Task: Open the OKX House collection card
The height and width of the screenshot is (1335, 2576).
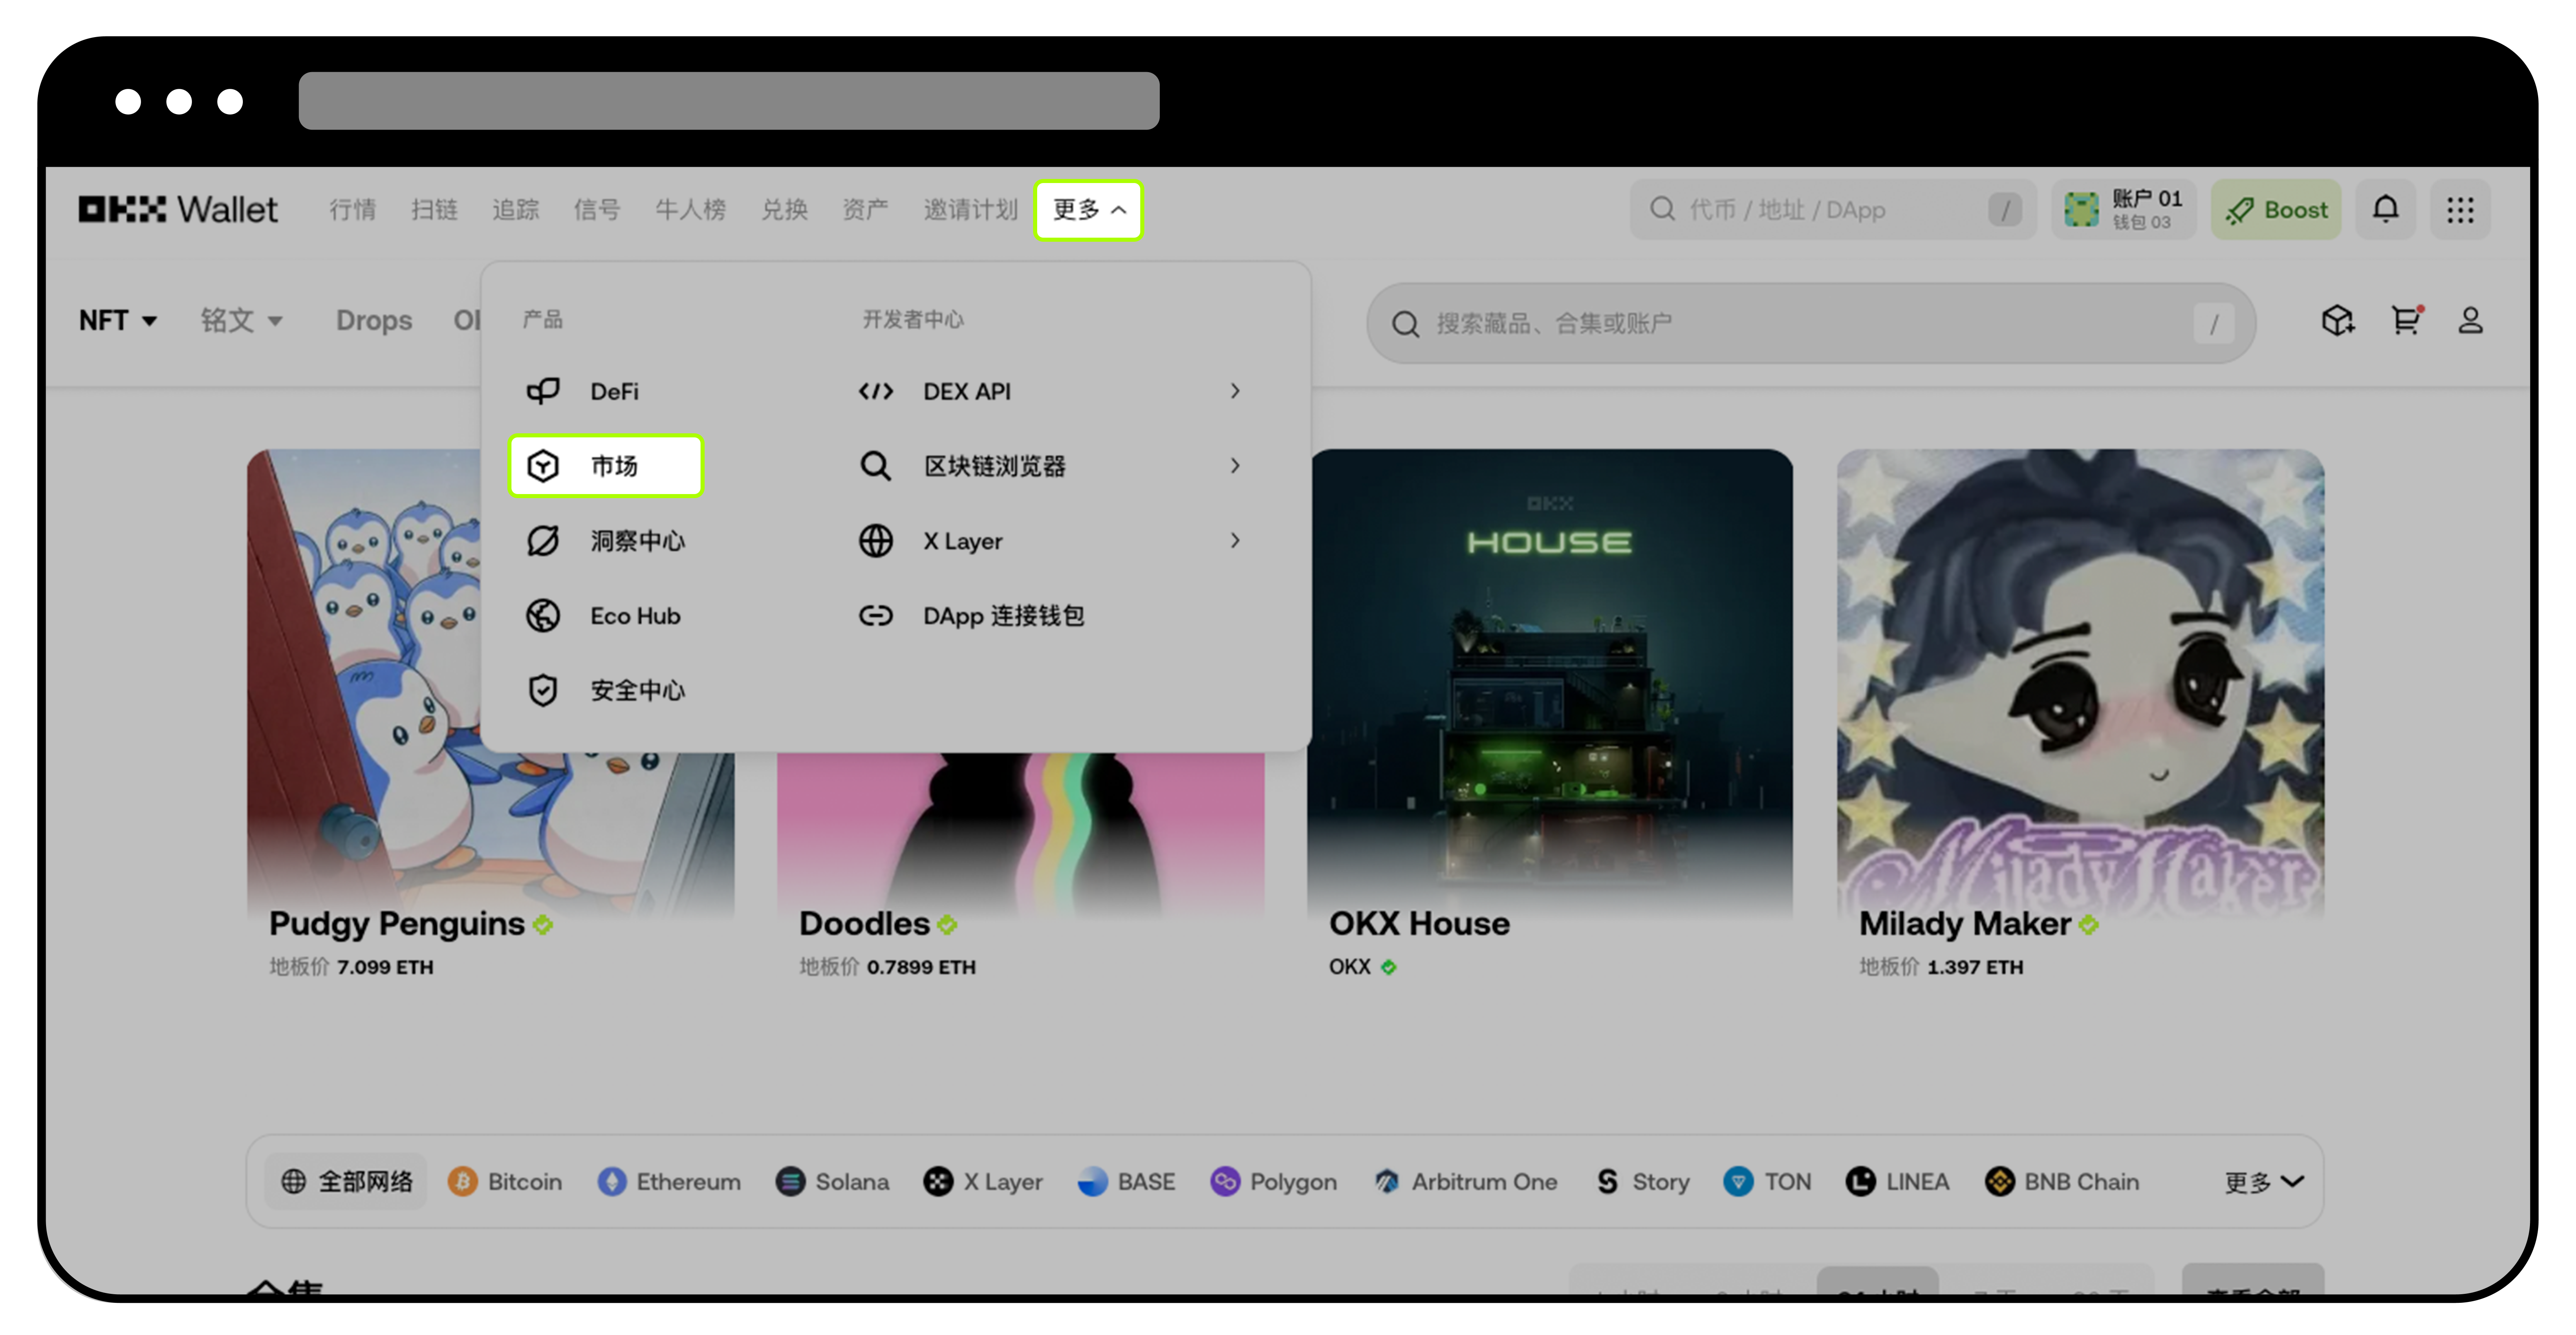Action: (1549, 715)
